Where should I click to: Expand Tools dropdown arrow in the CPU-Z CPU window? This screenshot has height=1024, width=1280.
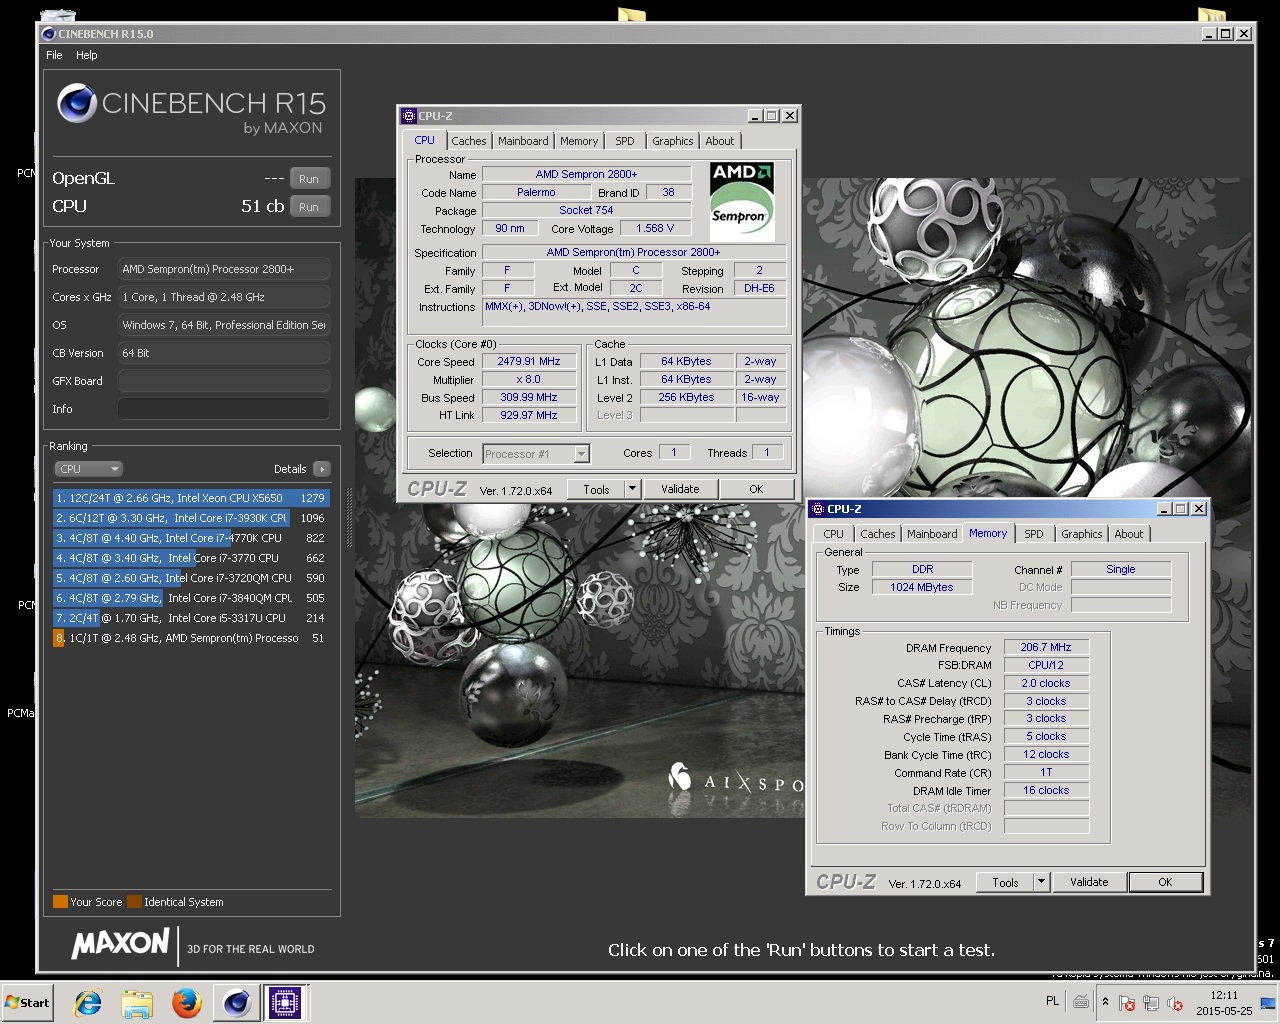(632, 490)
